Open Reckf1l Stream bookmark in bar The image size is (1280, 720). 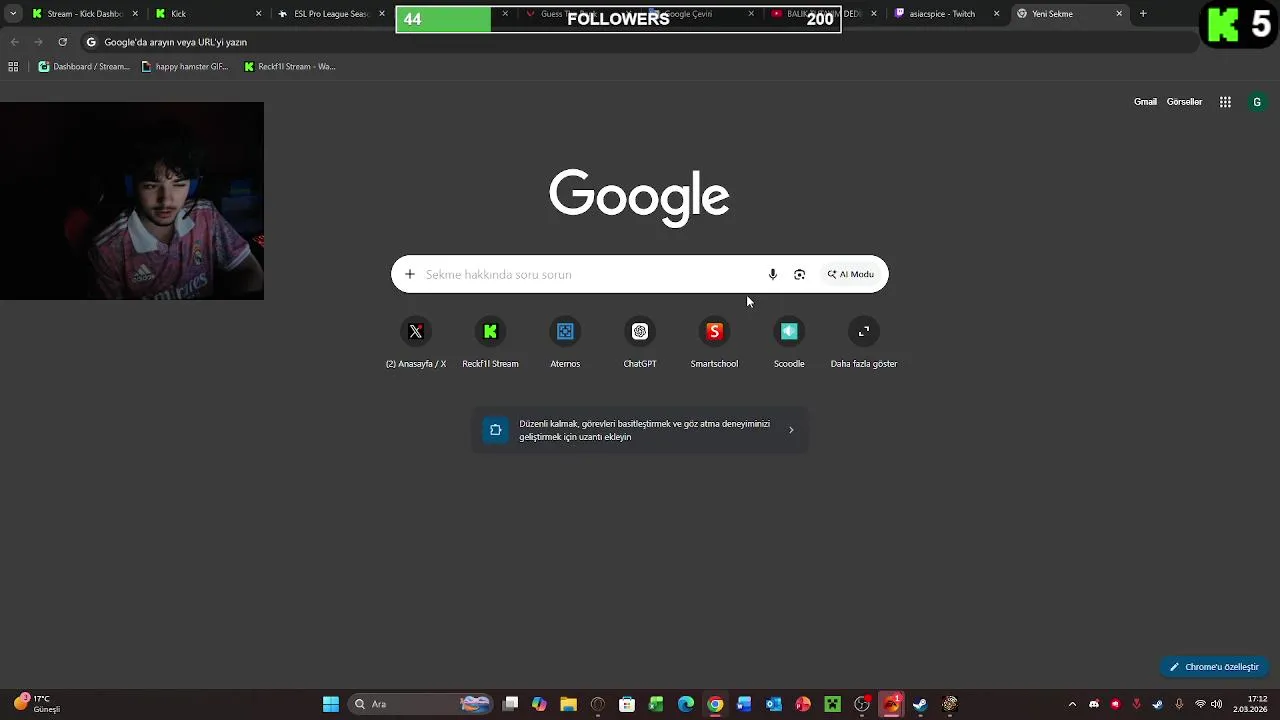[x=290, y=67]
